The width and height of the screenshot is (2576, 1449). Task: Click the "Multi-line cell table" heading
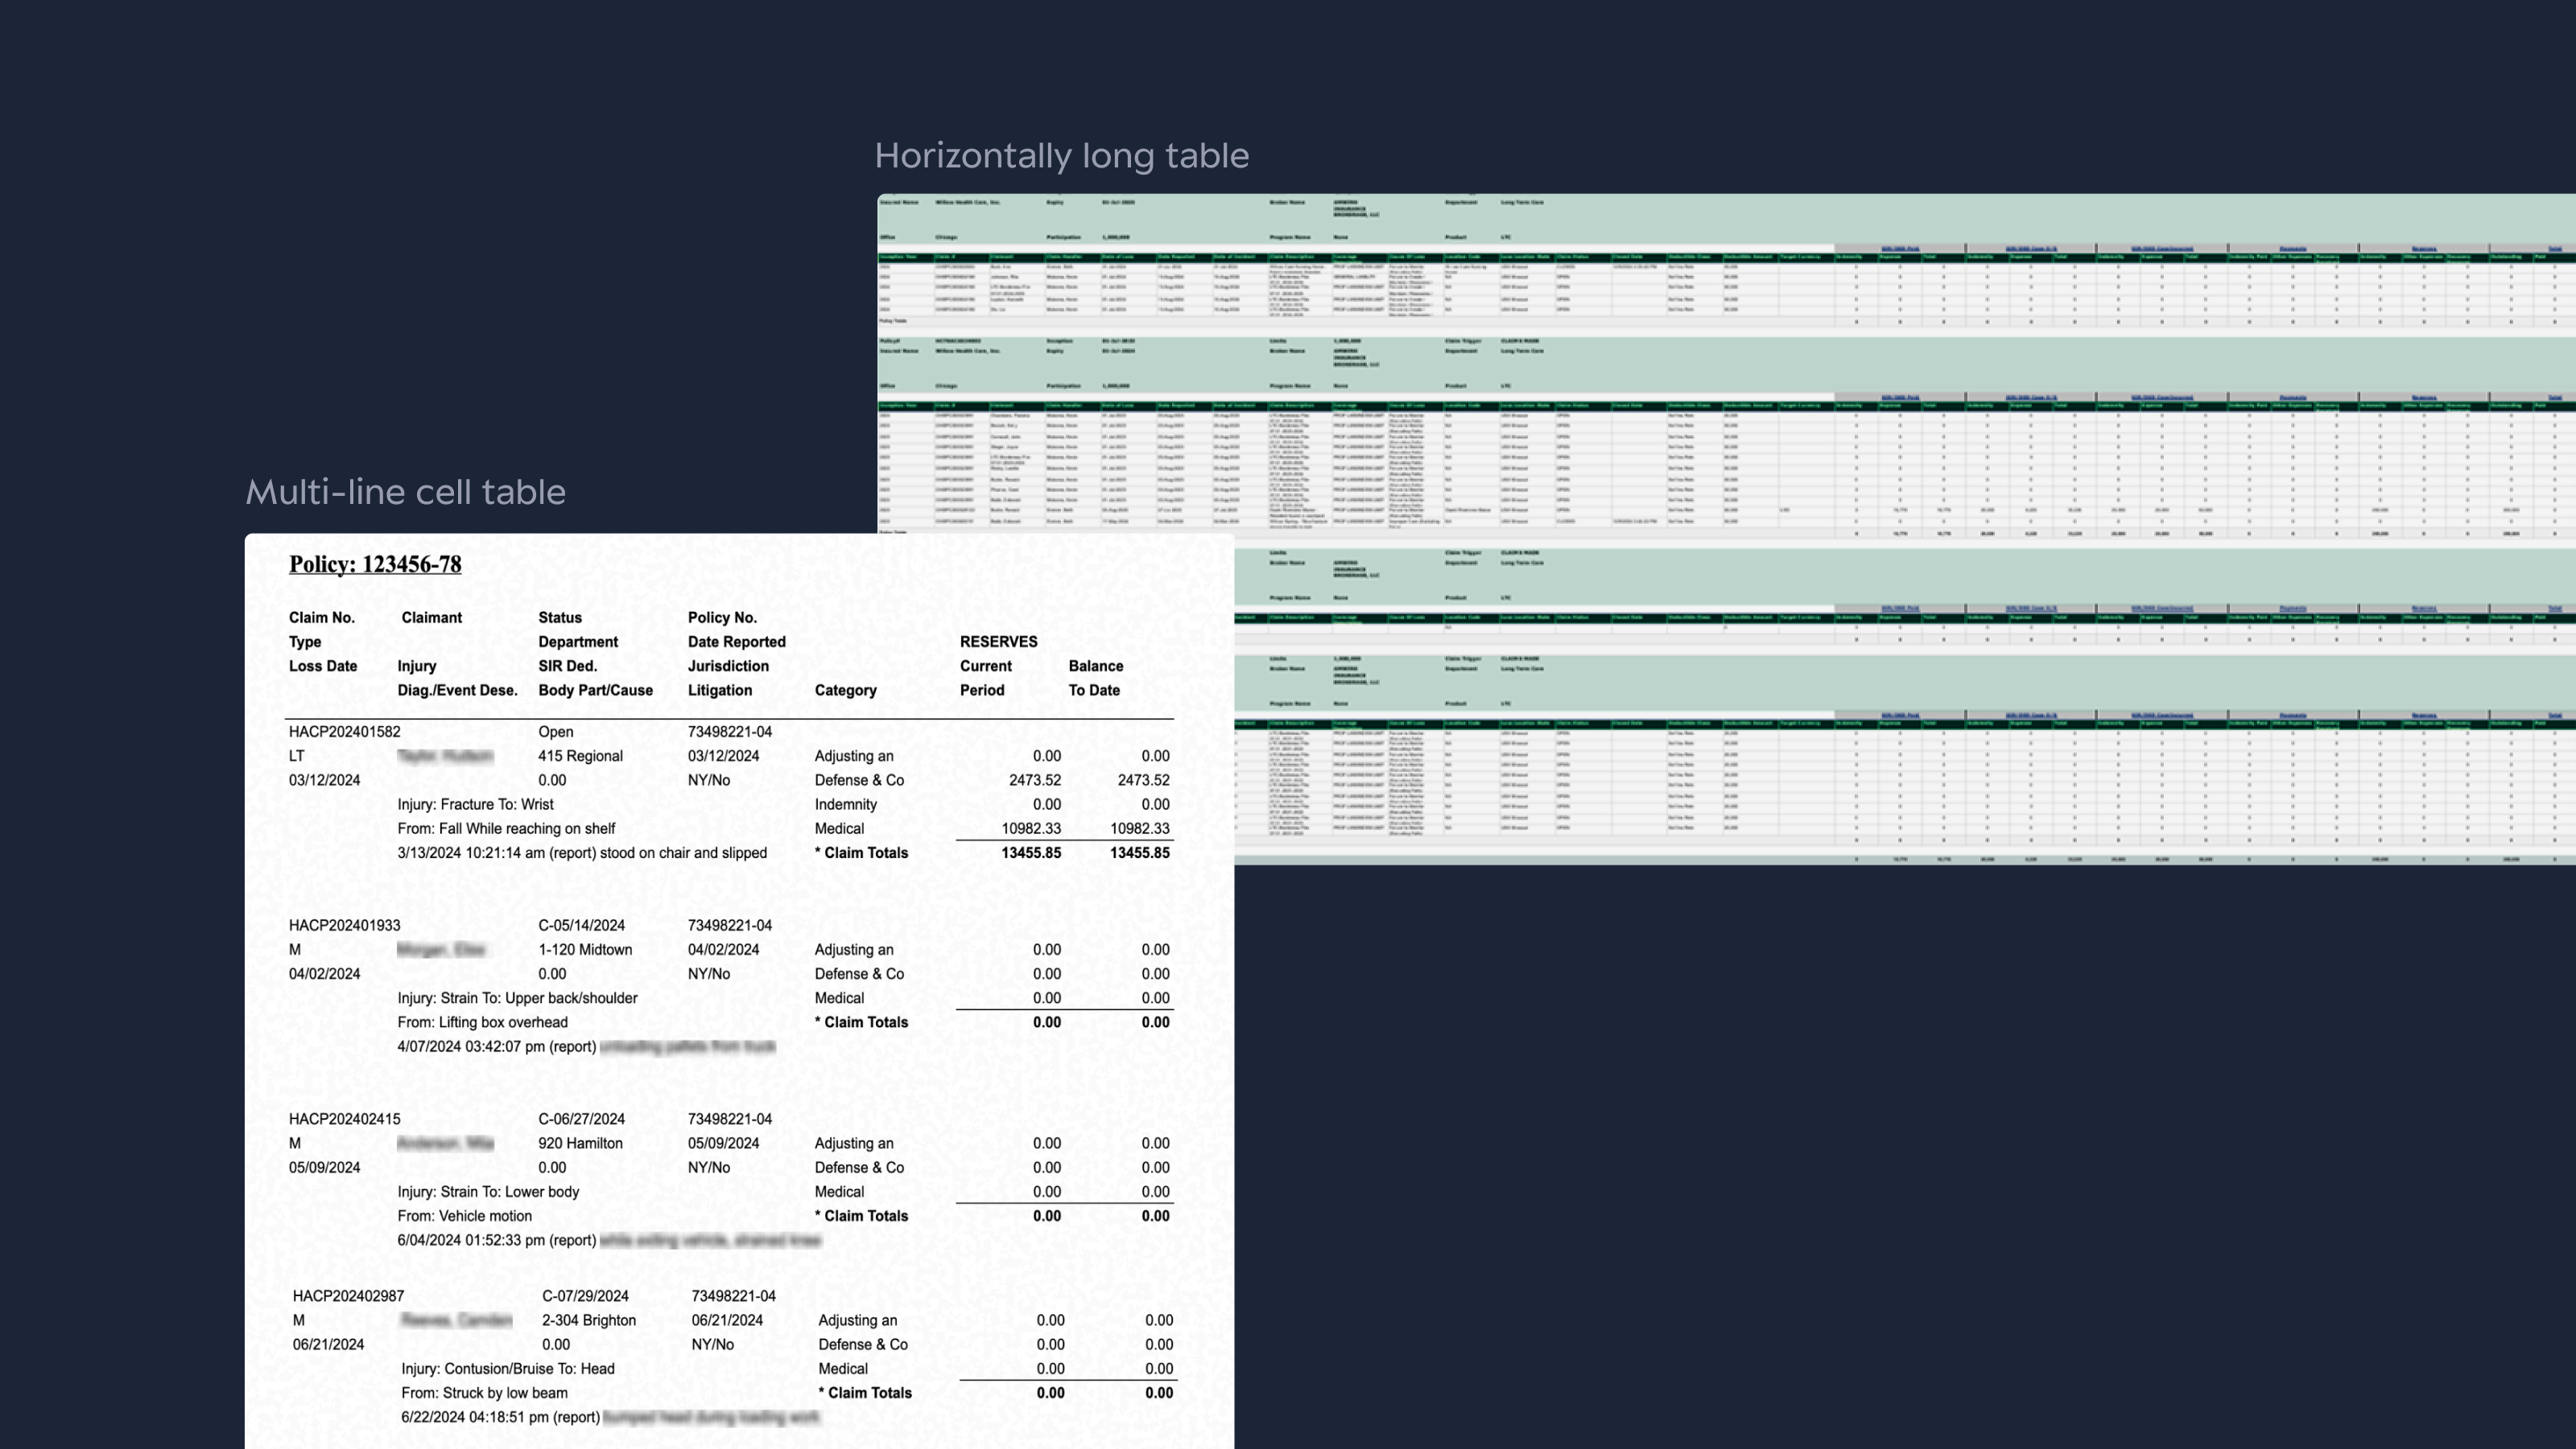pyautogui.click(x=405, y=492)
